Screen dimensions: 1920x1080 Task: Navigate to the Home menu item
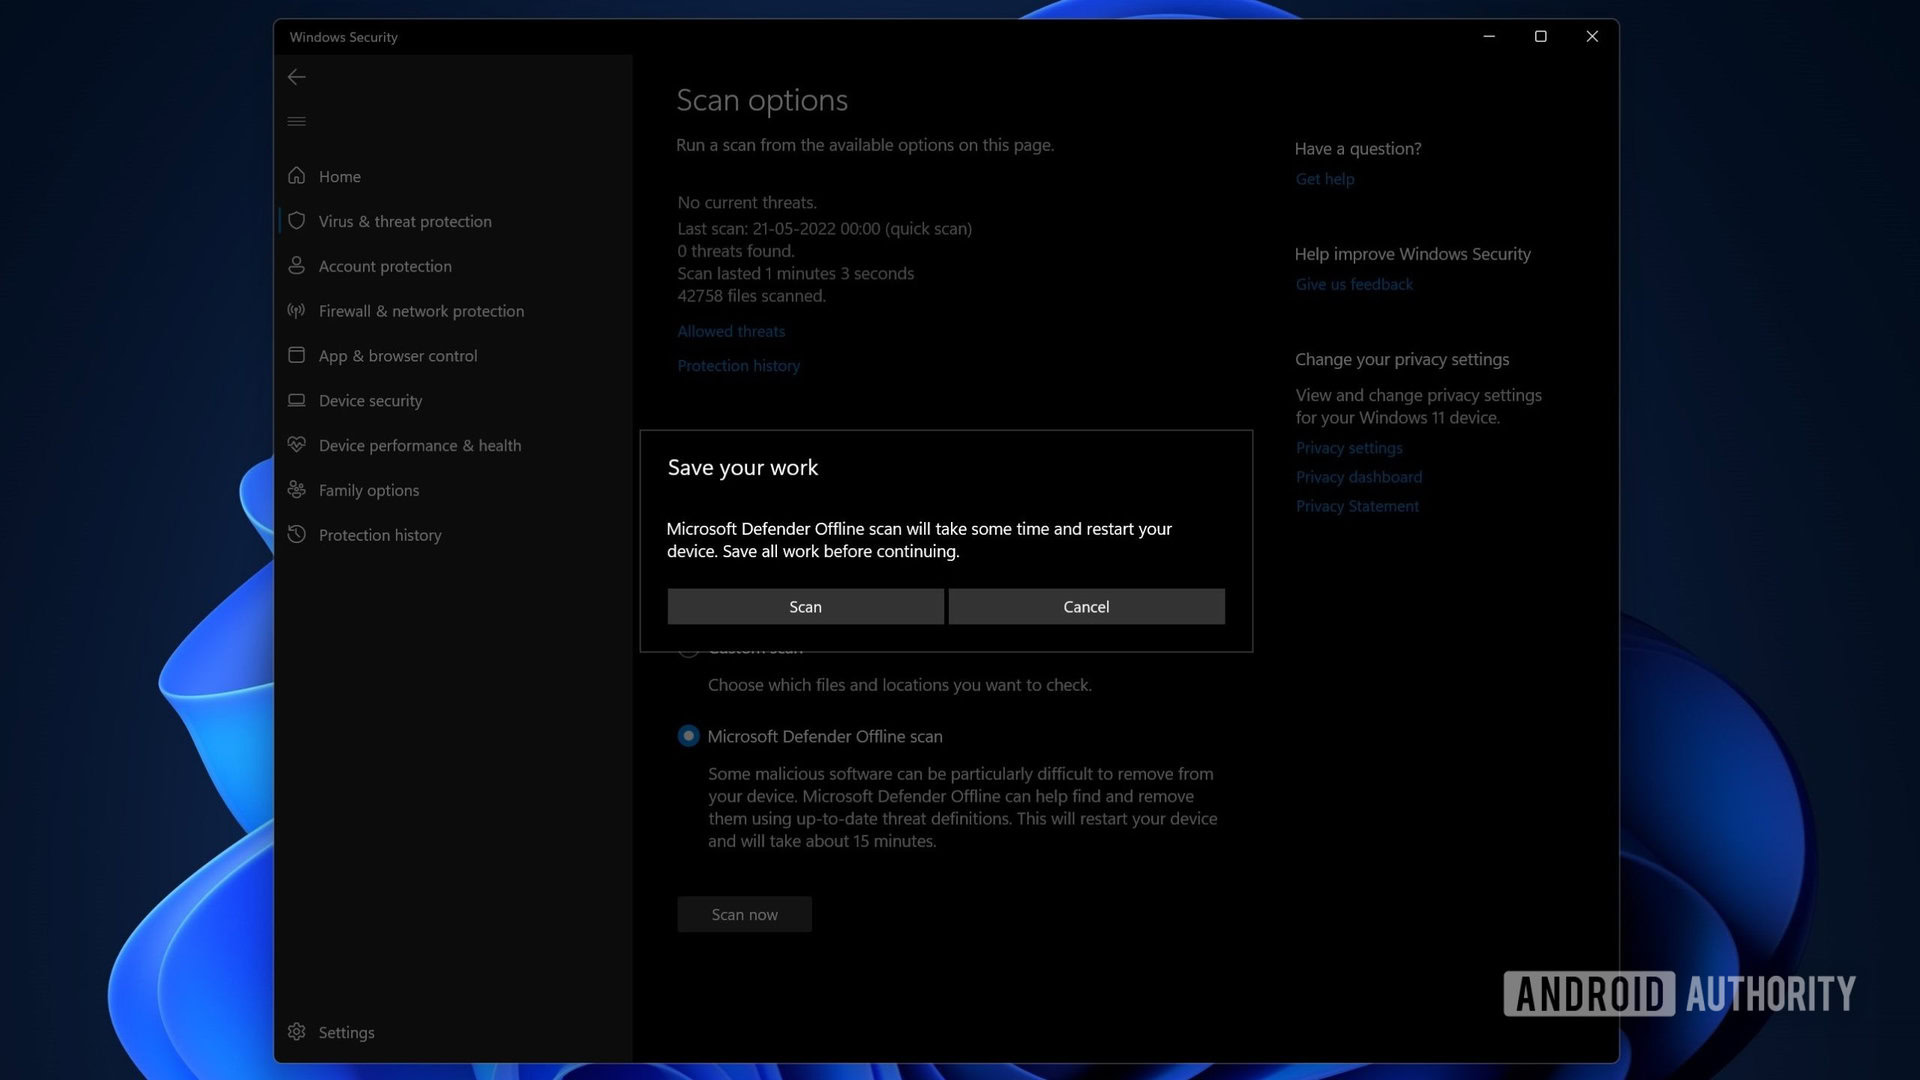[x=340, y=175]
